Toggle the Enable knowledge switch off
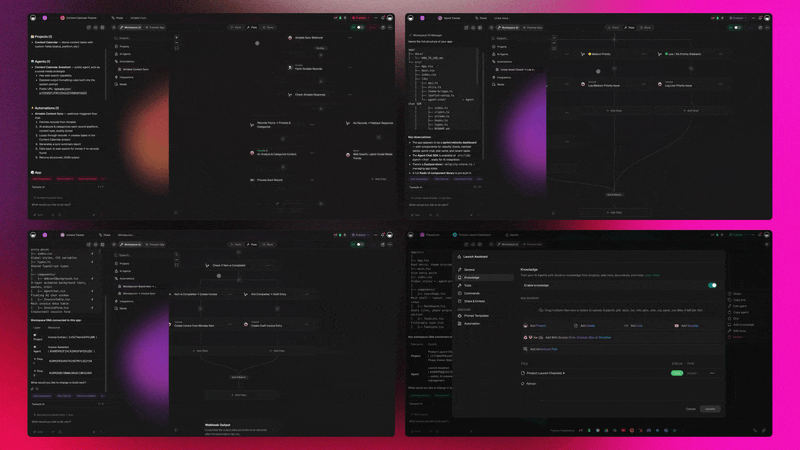The height and width of the screenshot is (450, 800). (712, 285)
